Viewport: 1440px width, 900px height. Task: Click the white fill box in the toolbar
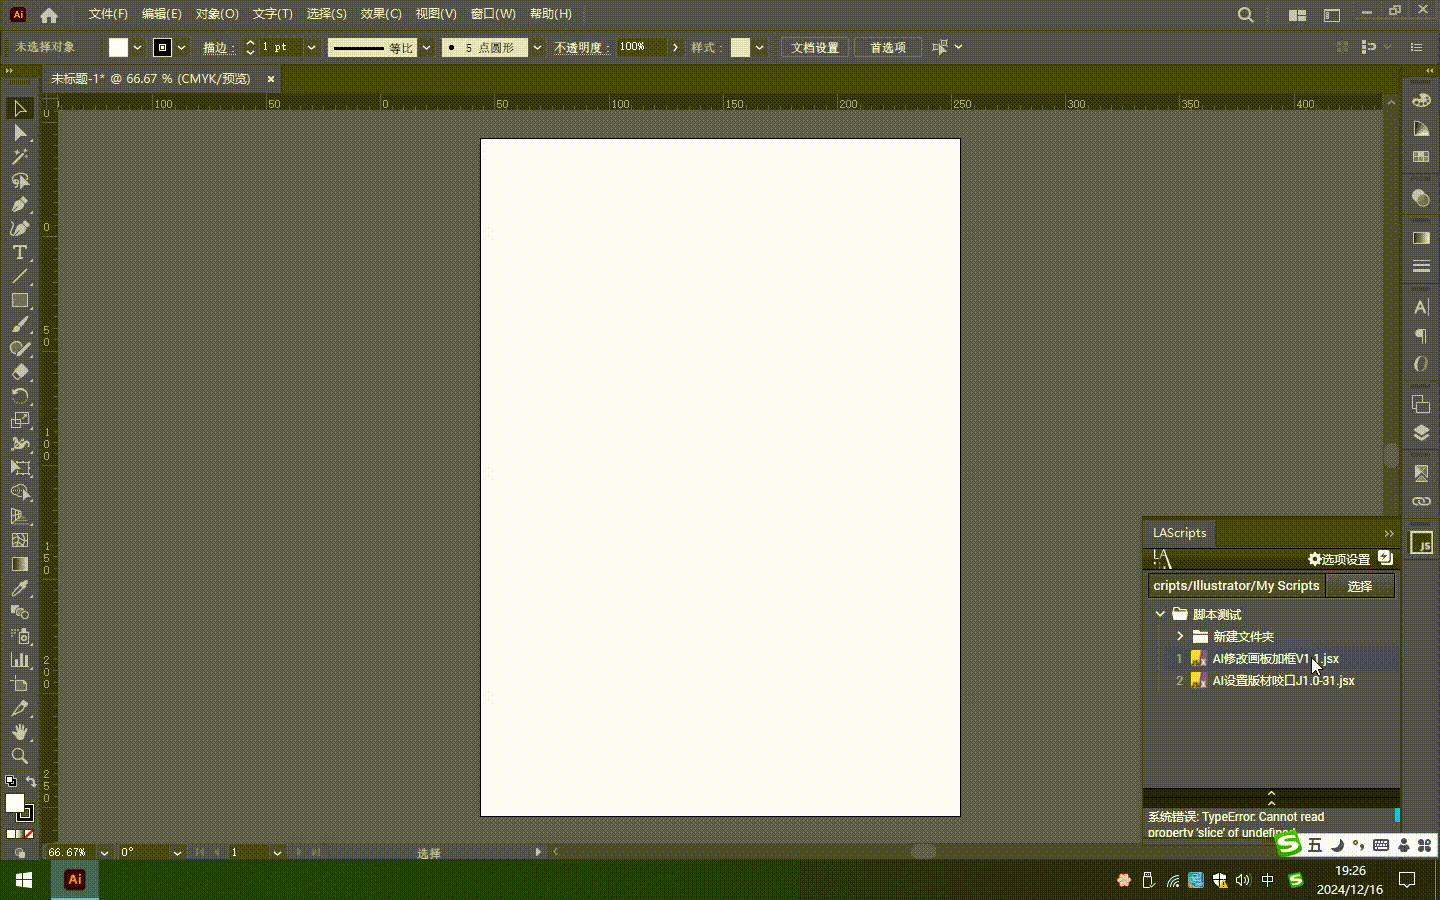[x=14, y=803]
